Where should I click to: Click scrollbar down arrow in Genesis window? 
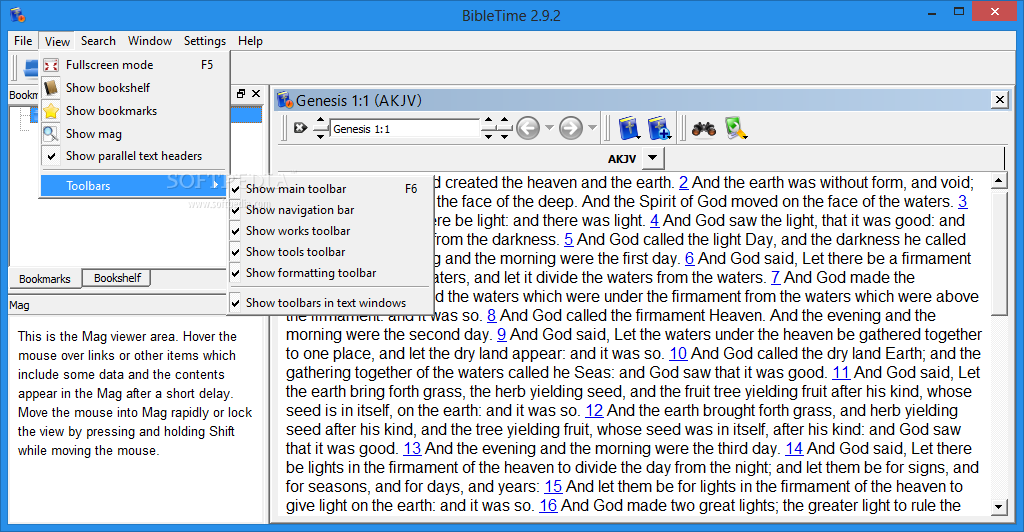999,507
